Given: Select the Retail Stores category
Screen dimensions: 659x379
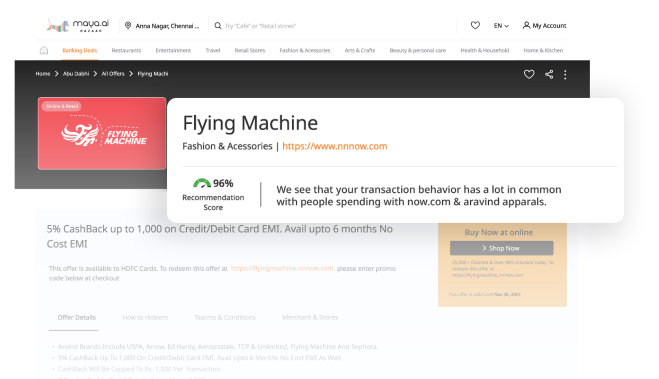Looking at the screenshot, I should coord(250,50).
